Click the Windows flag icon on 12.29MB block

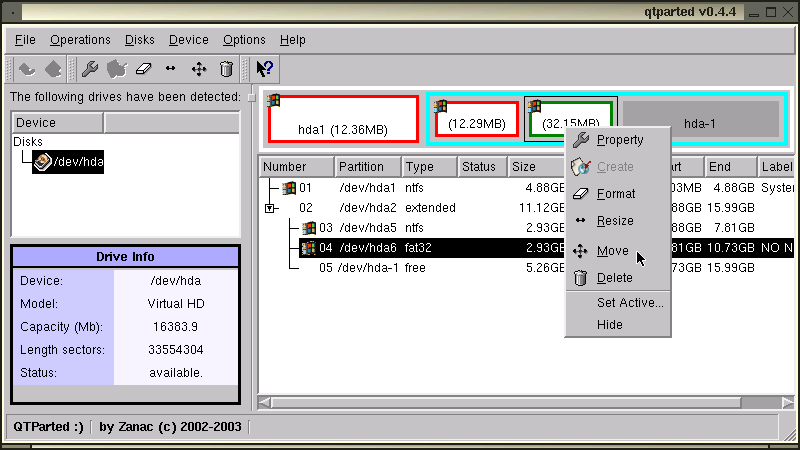440,106
